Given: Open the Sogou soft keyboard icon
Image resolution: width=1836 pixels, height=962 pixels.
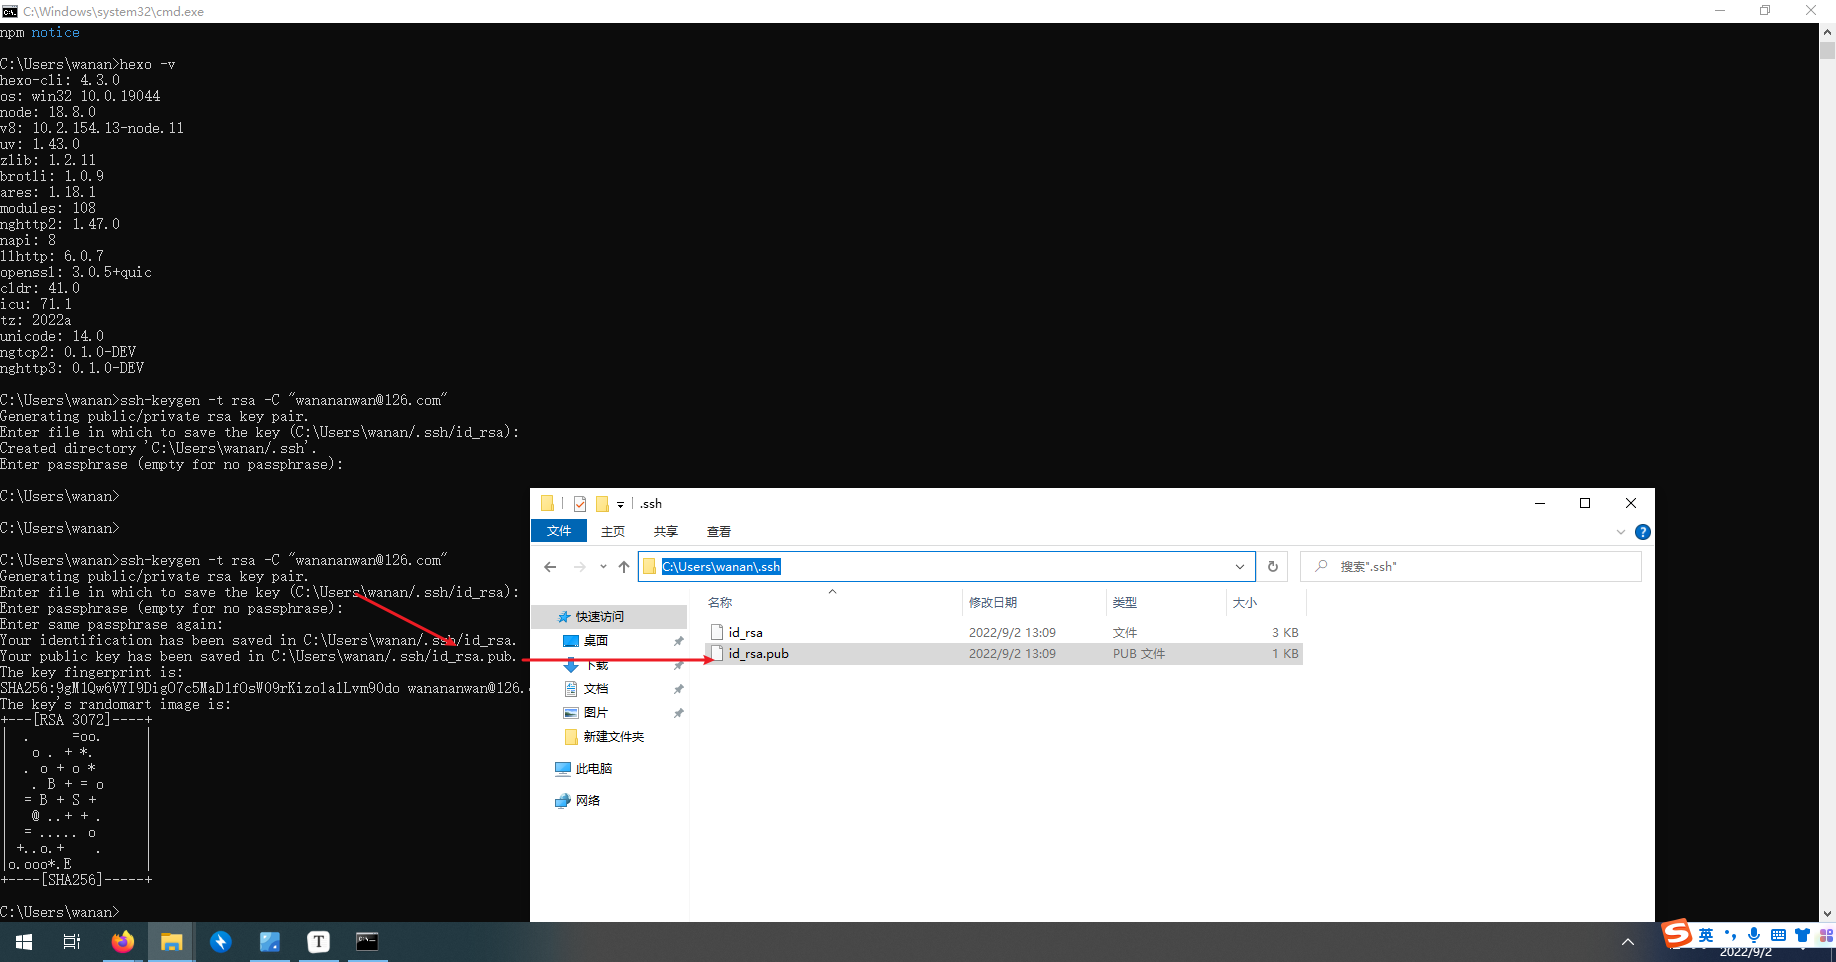Looking at the screenshot, I should tap(1778, 935).
